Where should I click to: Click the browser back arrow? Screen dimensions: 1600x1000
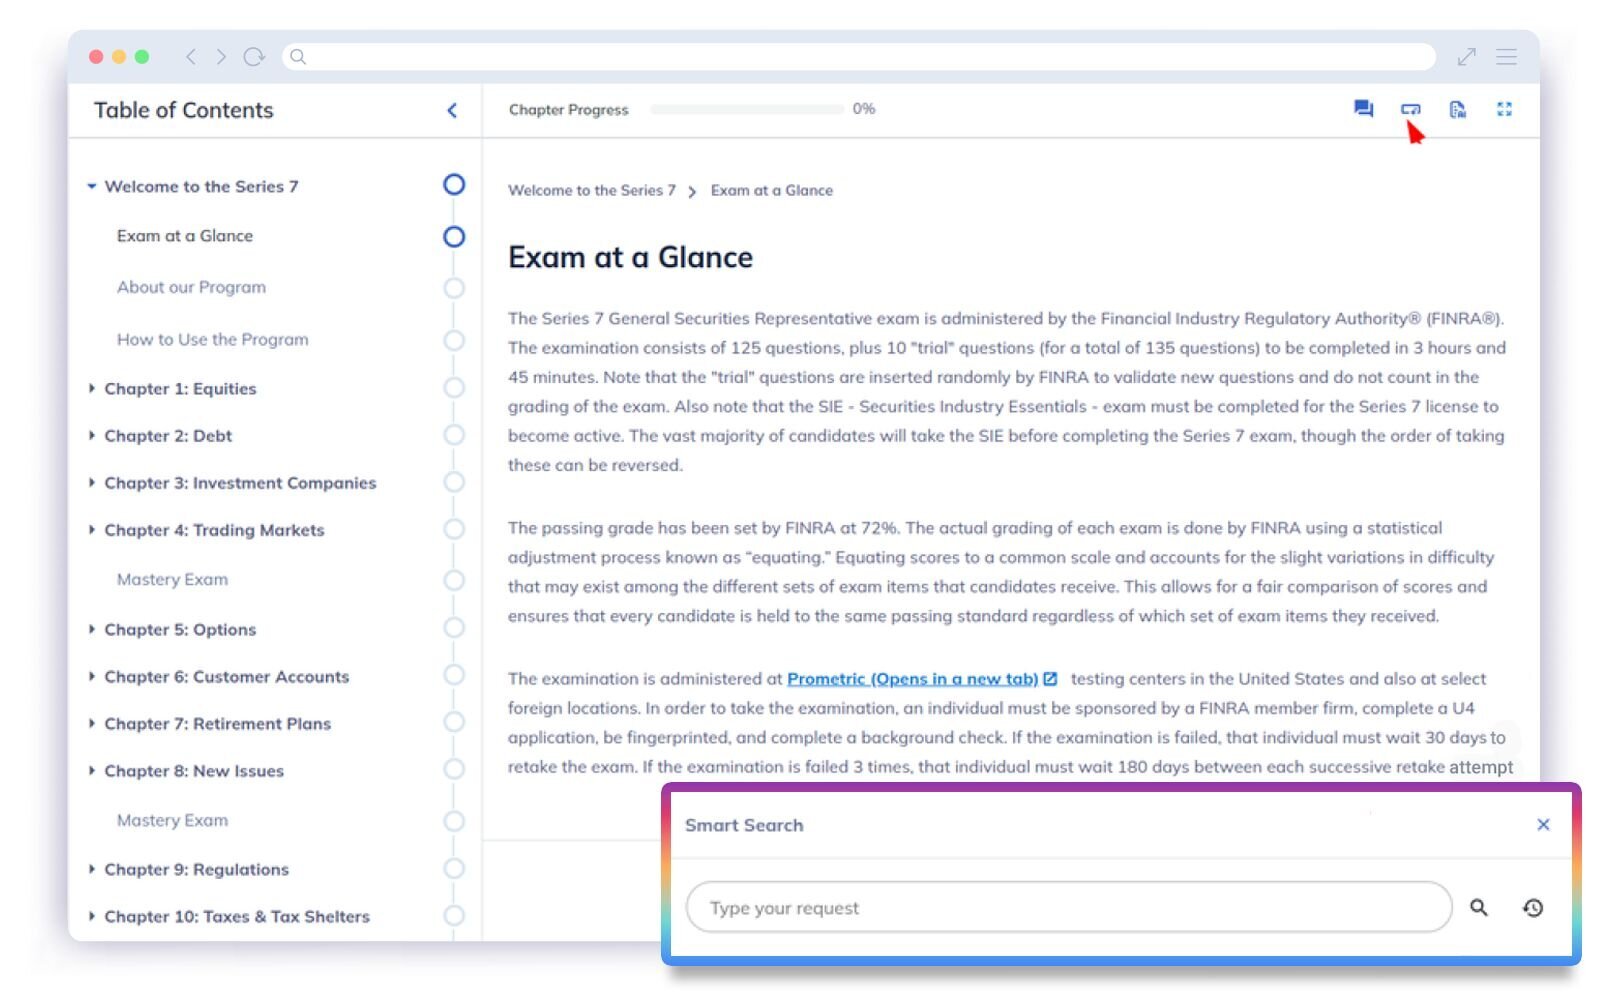191,57
